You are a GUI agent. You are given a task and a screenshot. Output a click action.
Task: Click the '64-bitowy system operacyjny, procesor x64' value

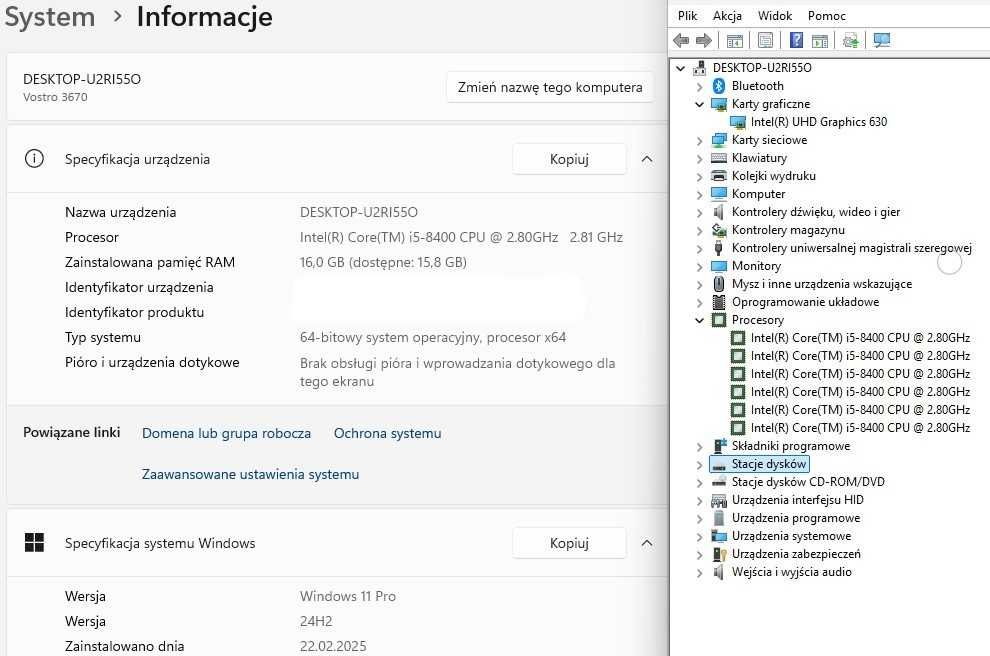[432, 337]
